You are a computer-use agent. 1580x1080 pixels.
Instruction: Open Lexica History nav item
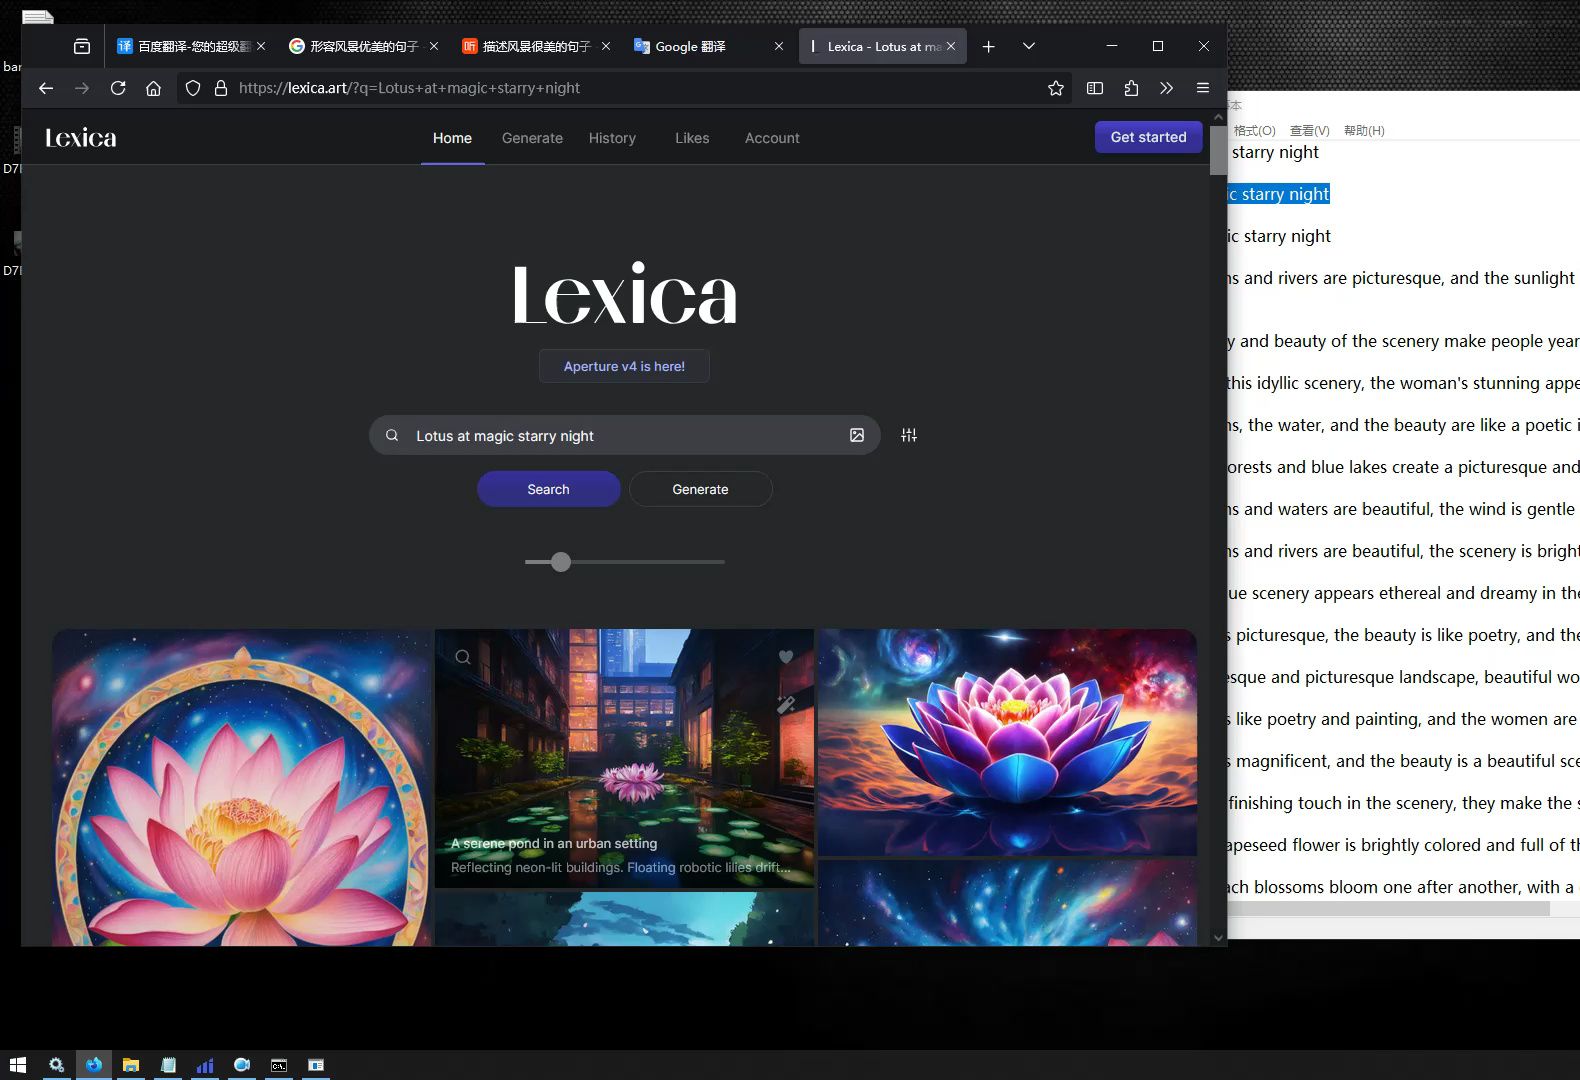point(612,138)
